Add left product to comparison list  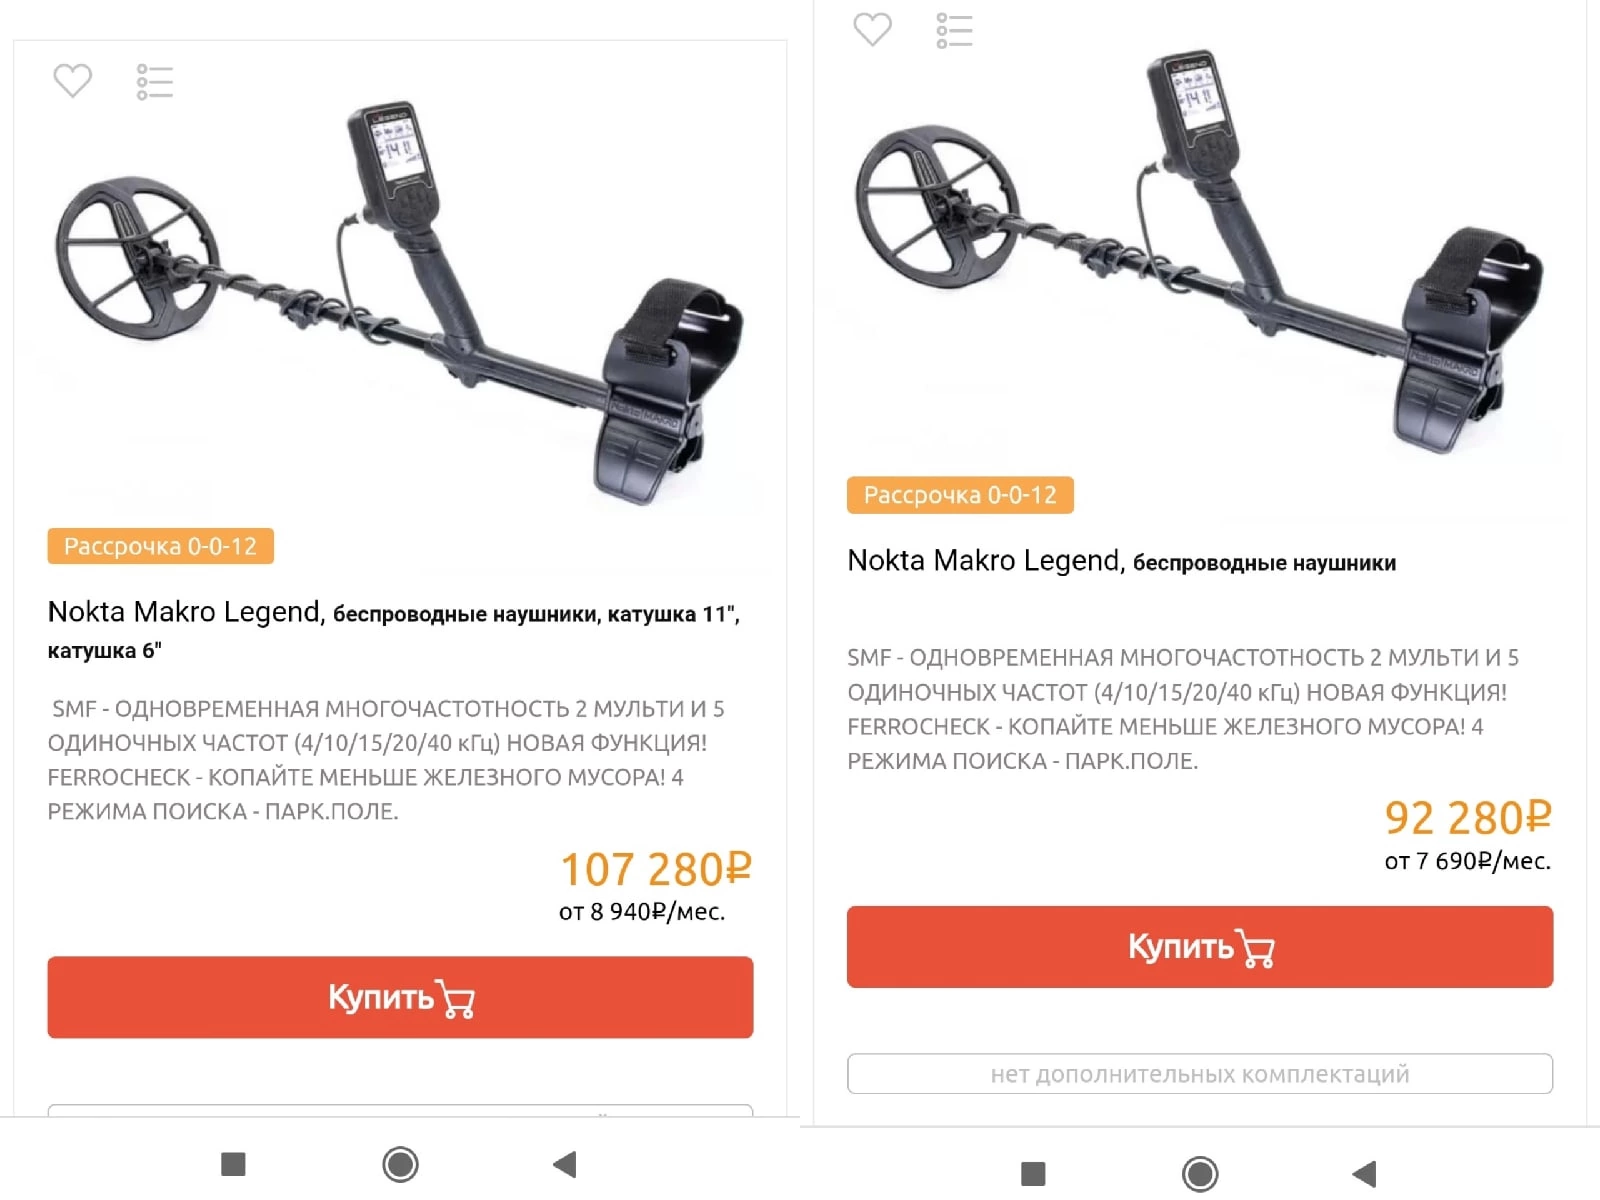pos(155,82)
